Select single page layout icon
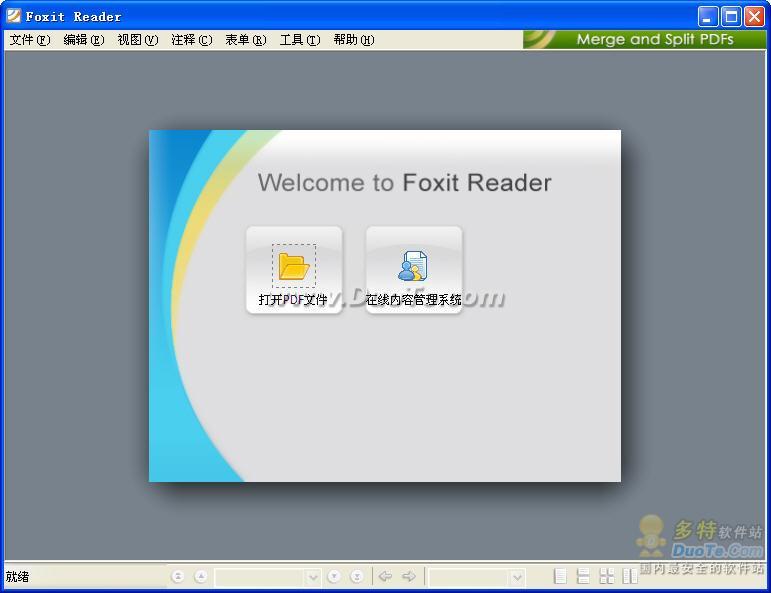Viewport: 771px width, 593px height. point(560,576)
